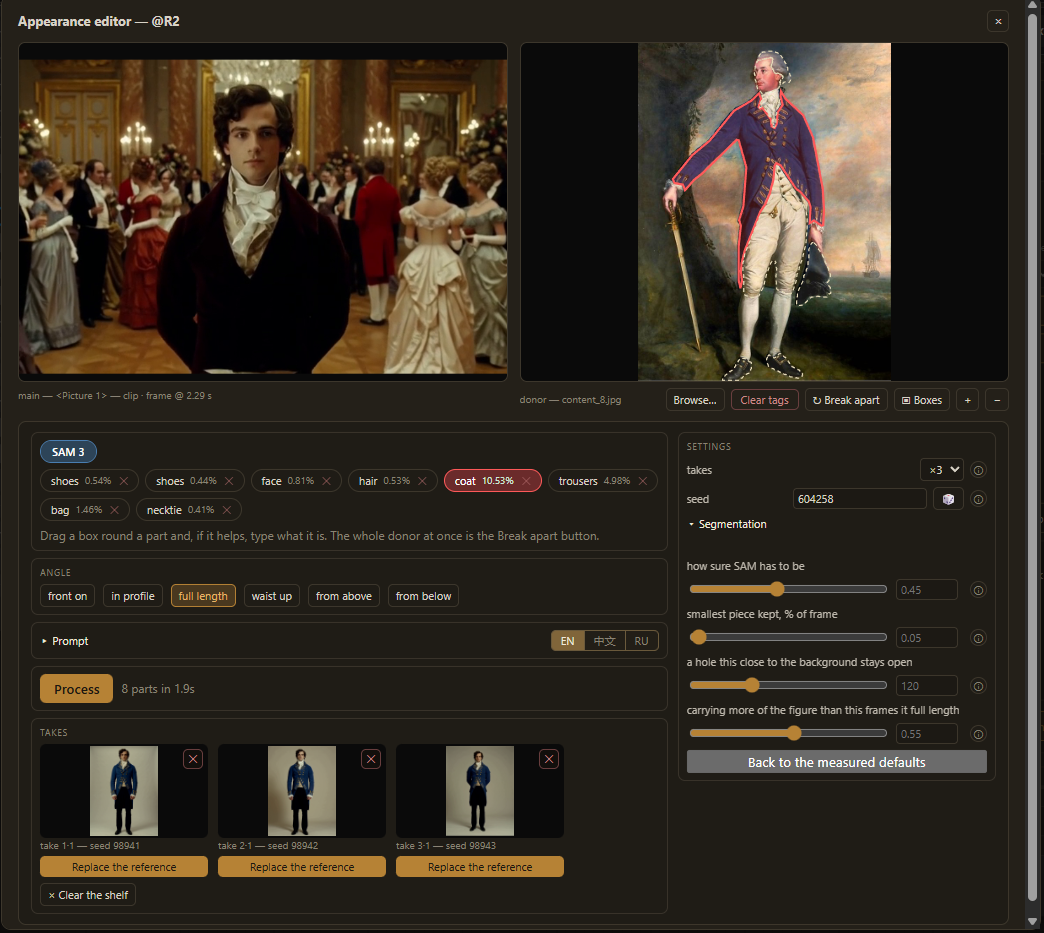Adjust how sure SAM has to be slider
The width and height of the screenshot is (1044, 933).
(788, 589)
